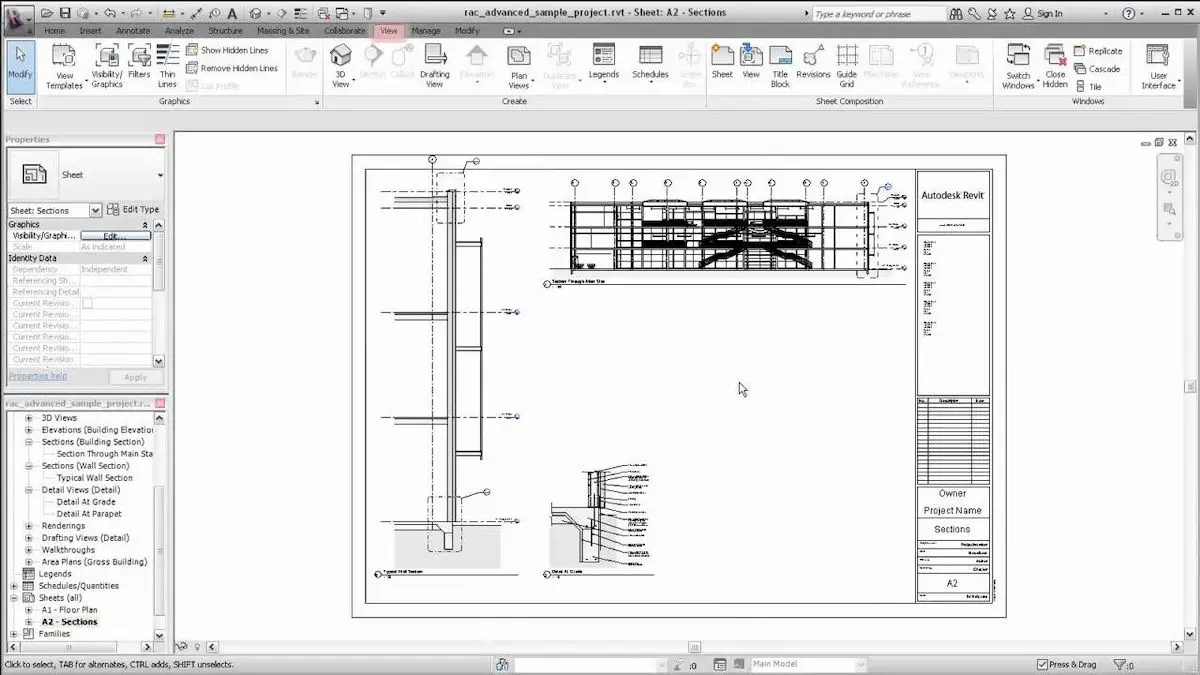Create a new 3D View
The width and height of the screenshot is (1200, 675).
[x=341, y=63]
